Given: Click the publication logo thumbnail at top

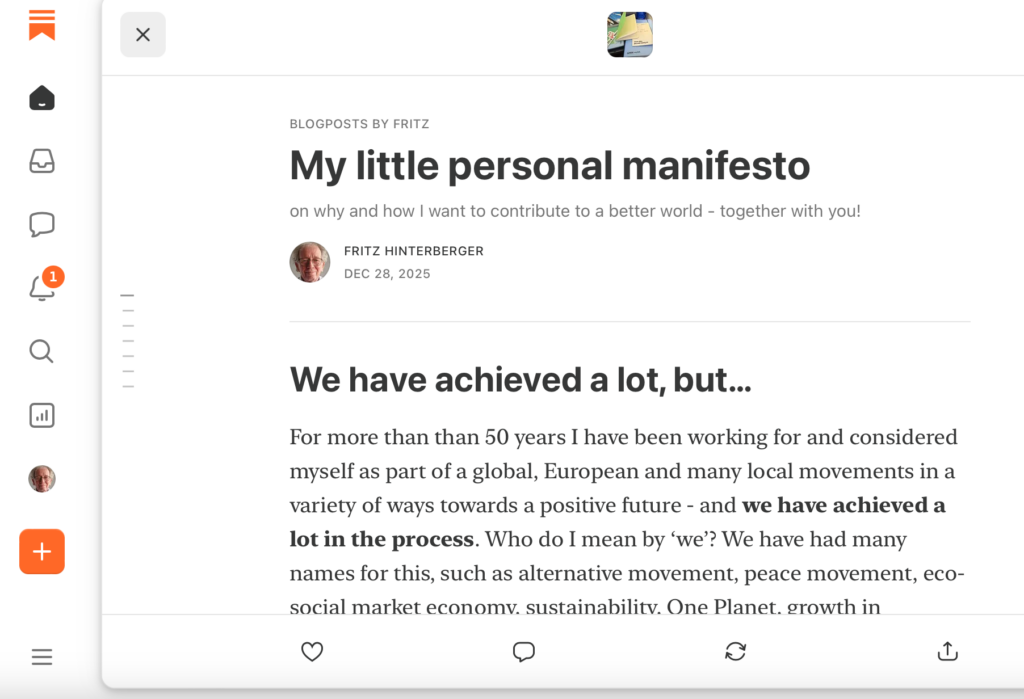Looking at the screenshot, I should coord(630,35).
